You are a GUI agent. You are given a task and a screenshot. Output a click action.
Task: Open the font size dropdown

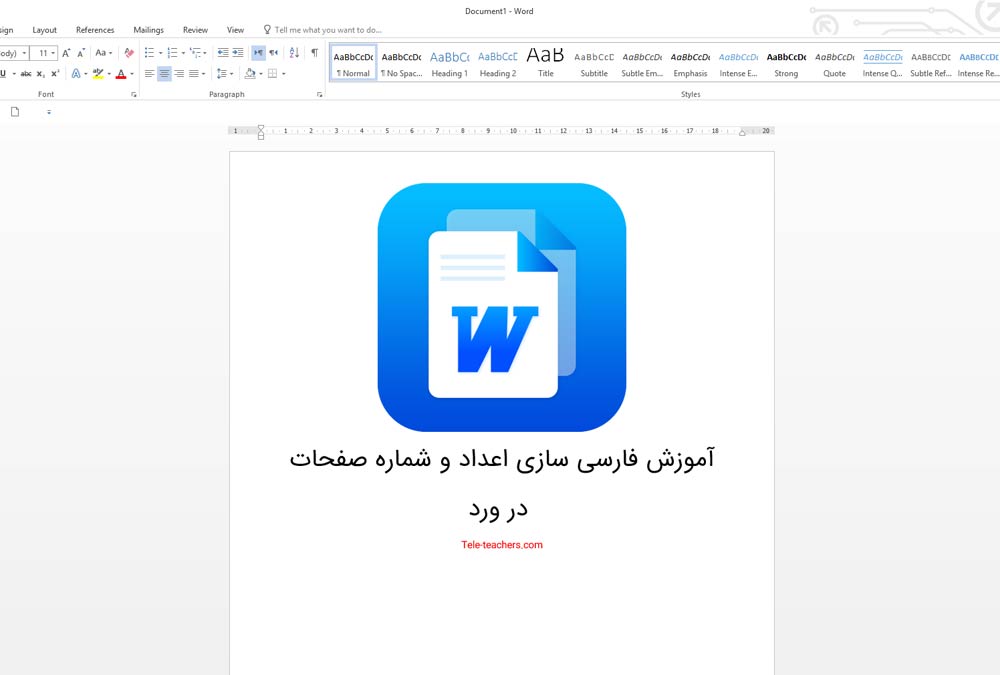click(x=53, y=53)
